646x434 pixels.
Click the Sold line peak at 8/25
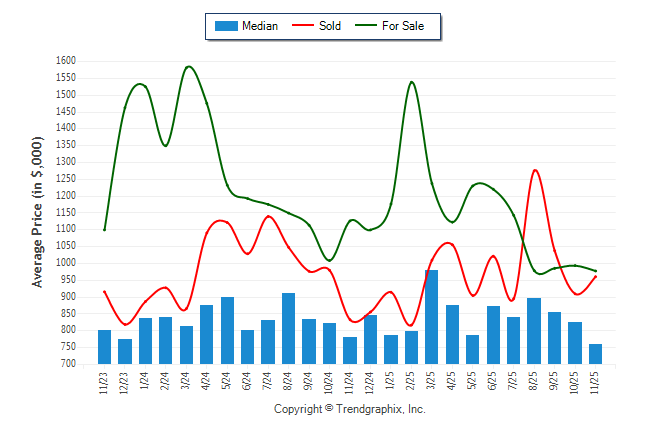tap(536, 170)
